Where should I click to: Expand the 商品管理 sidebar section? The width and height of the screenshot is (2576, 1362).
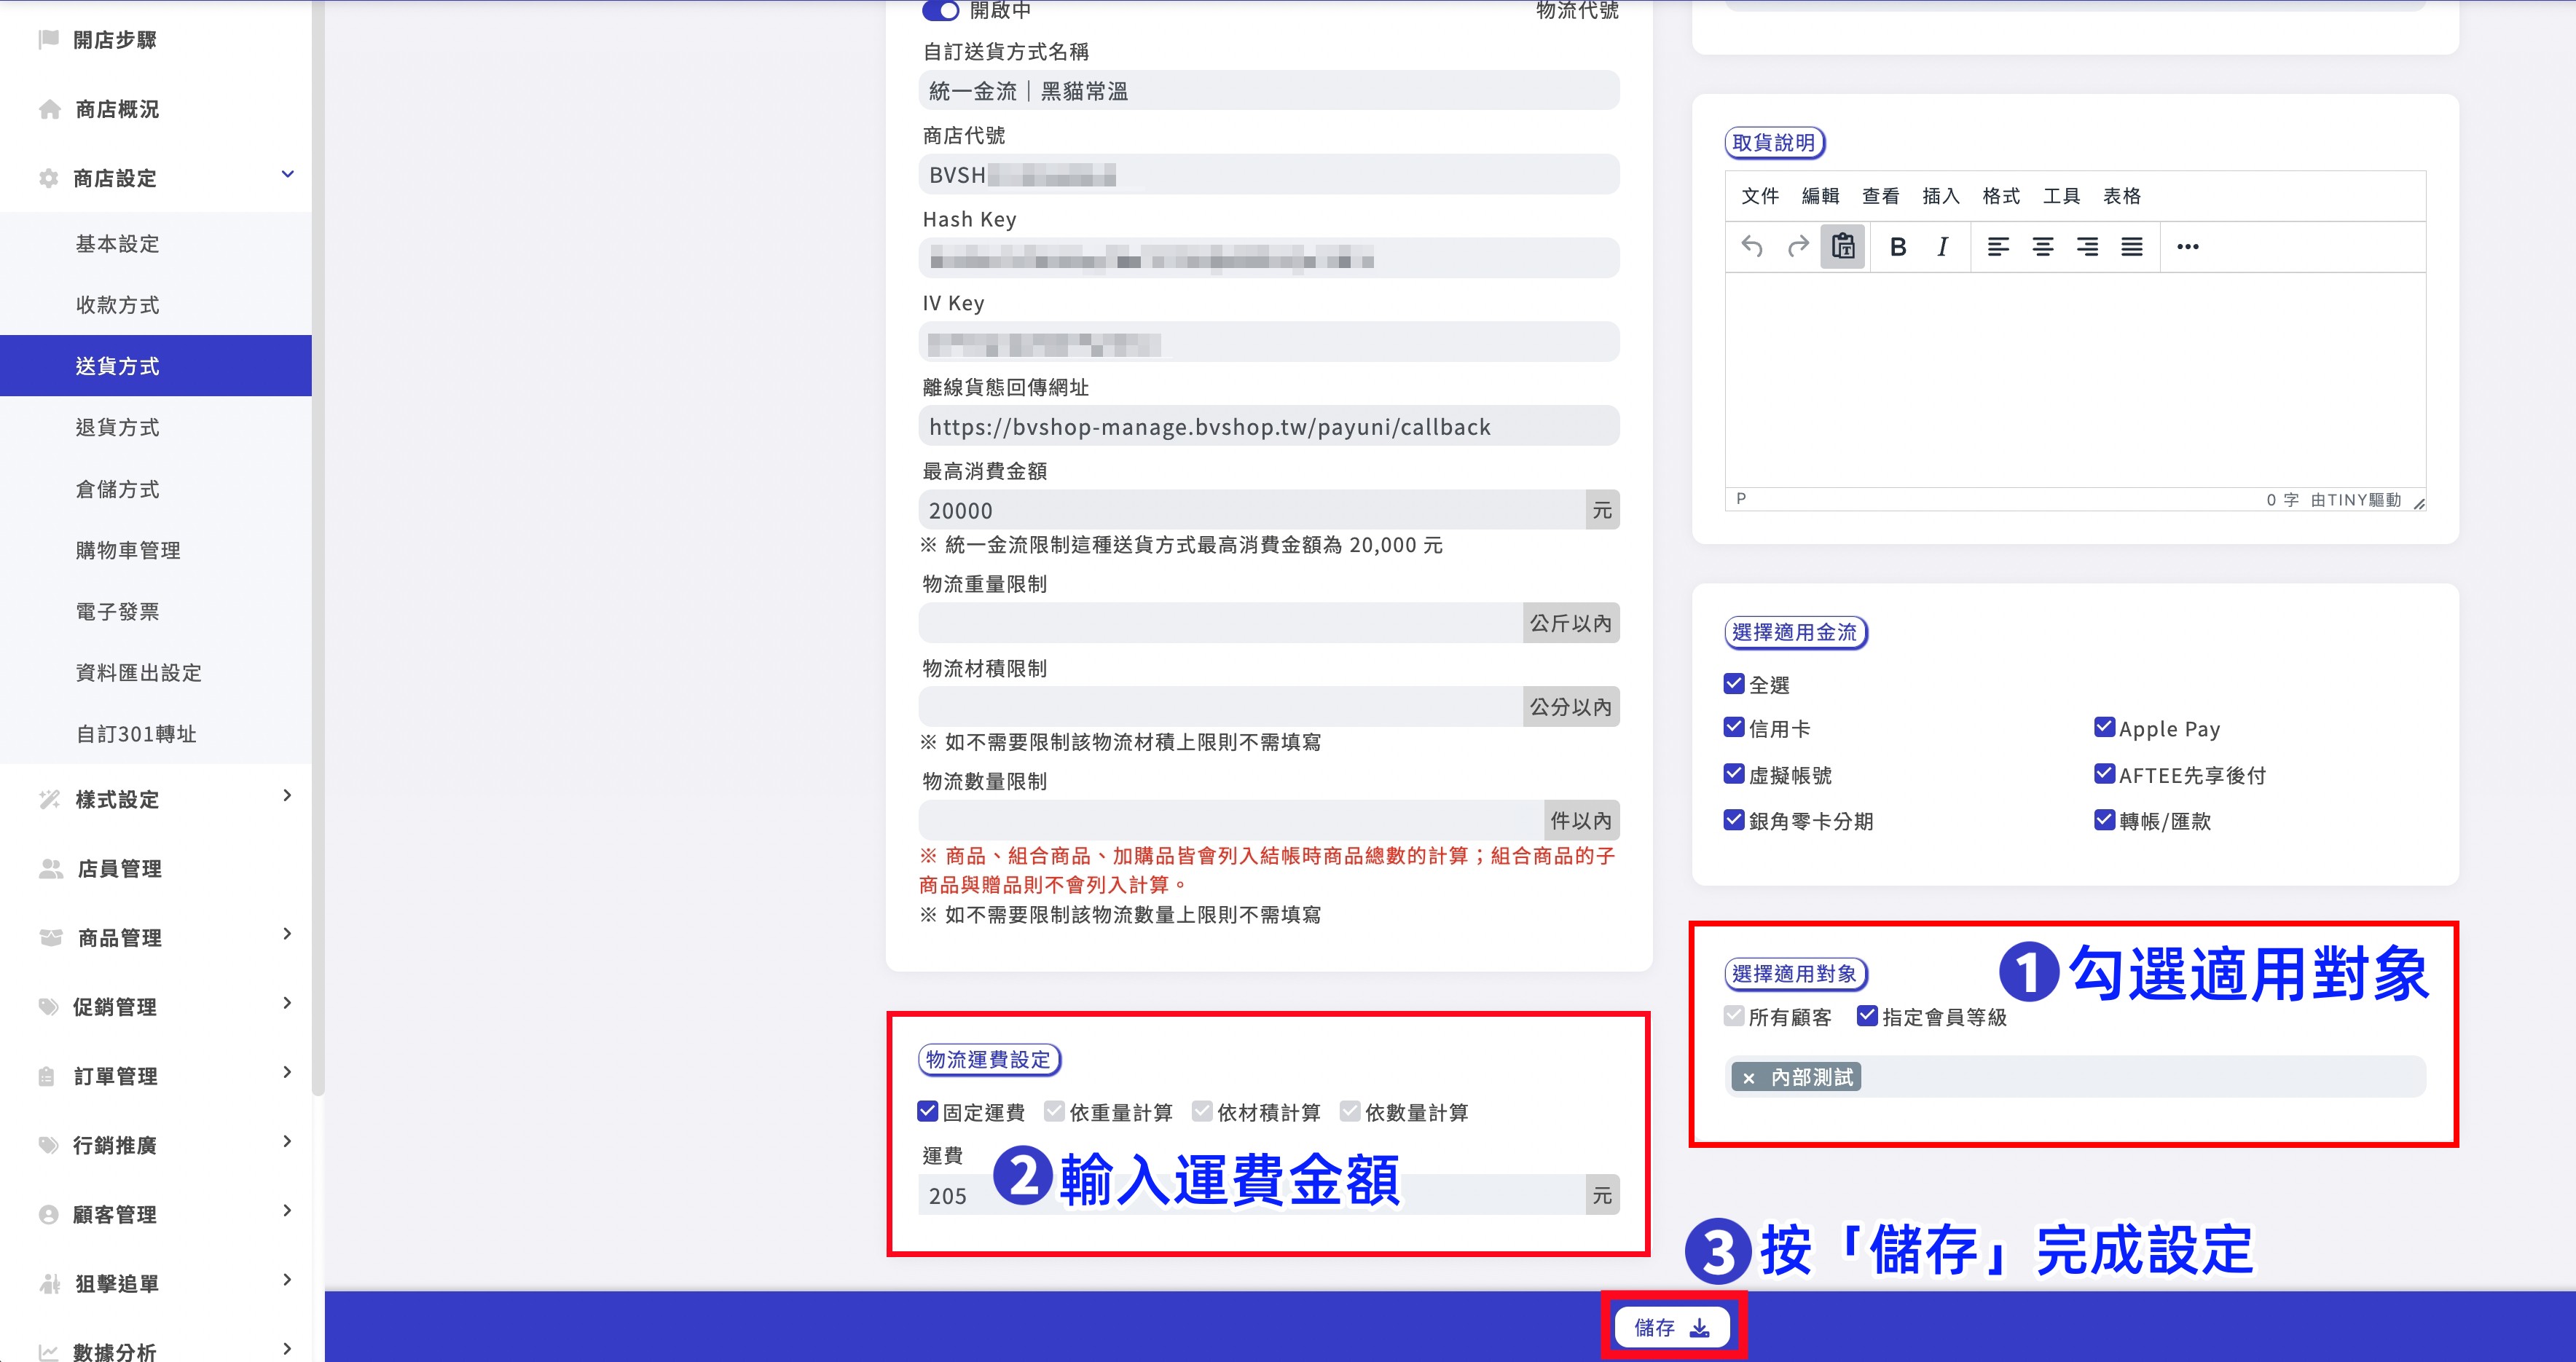(x=287, y=934)
